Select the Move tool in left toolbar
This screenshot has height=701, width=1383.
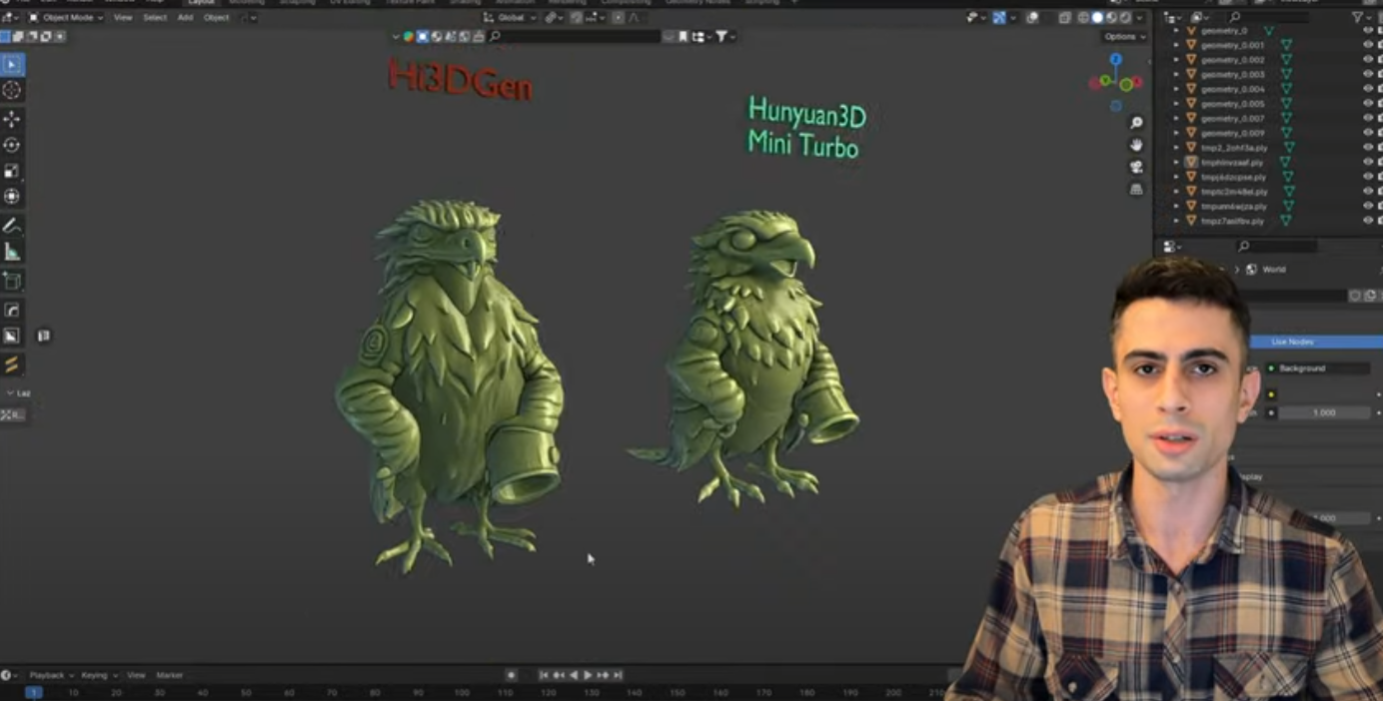(12, 119)
